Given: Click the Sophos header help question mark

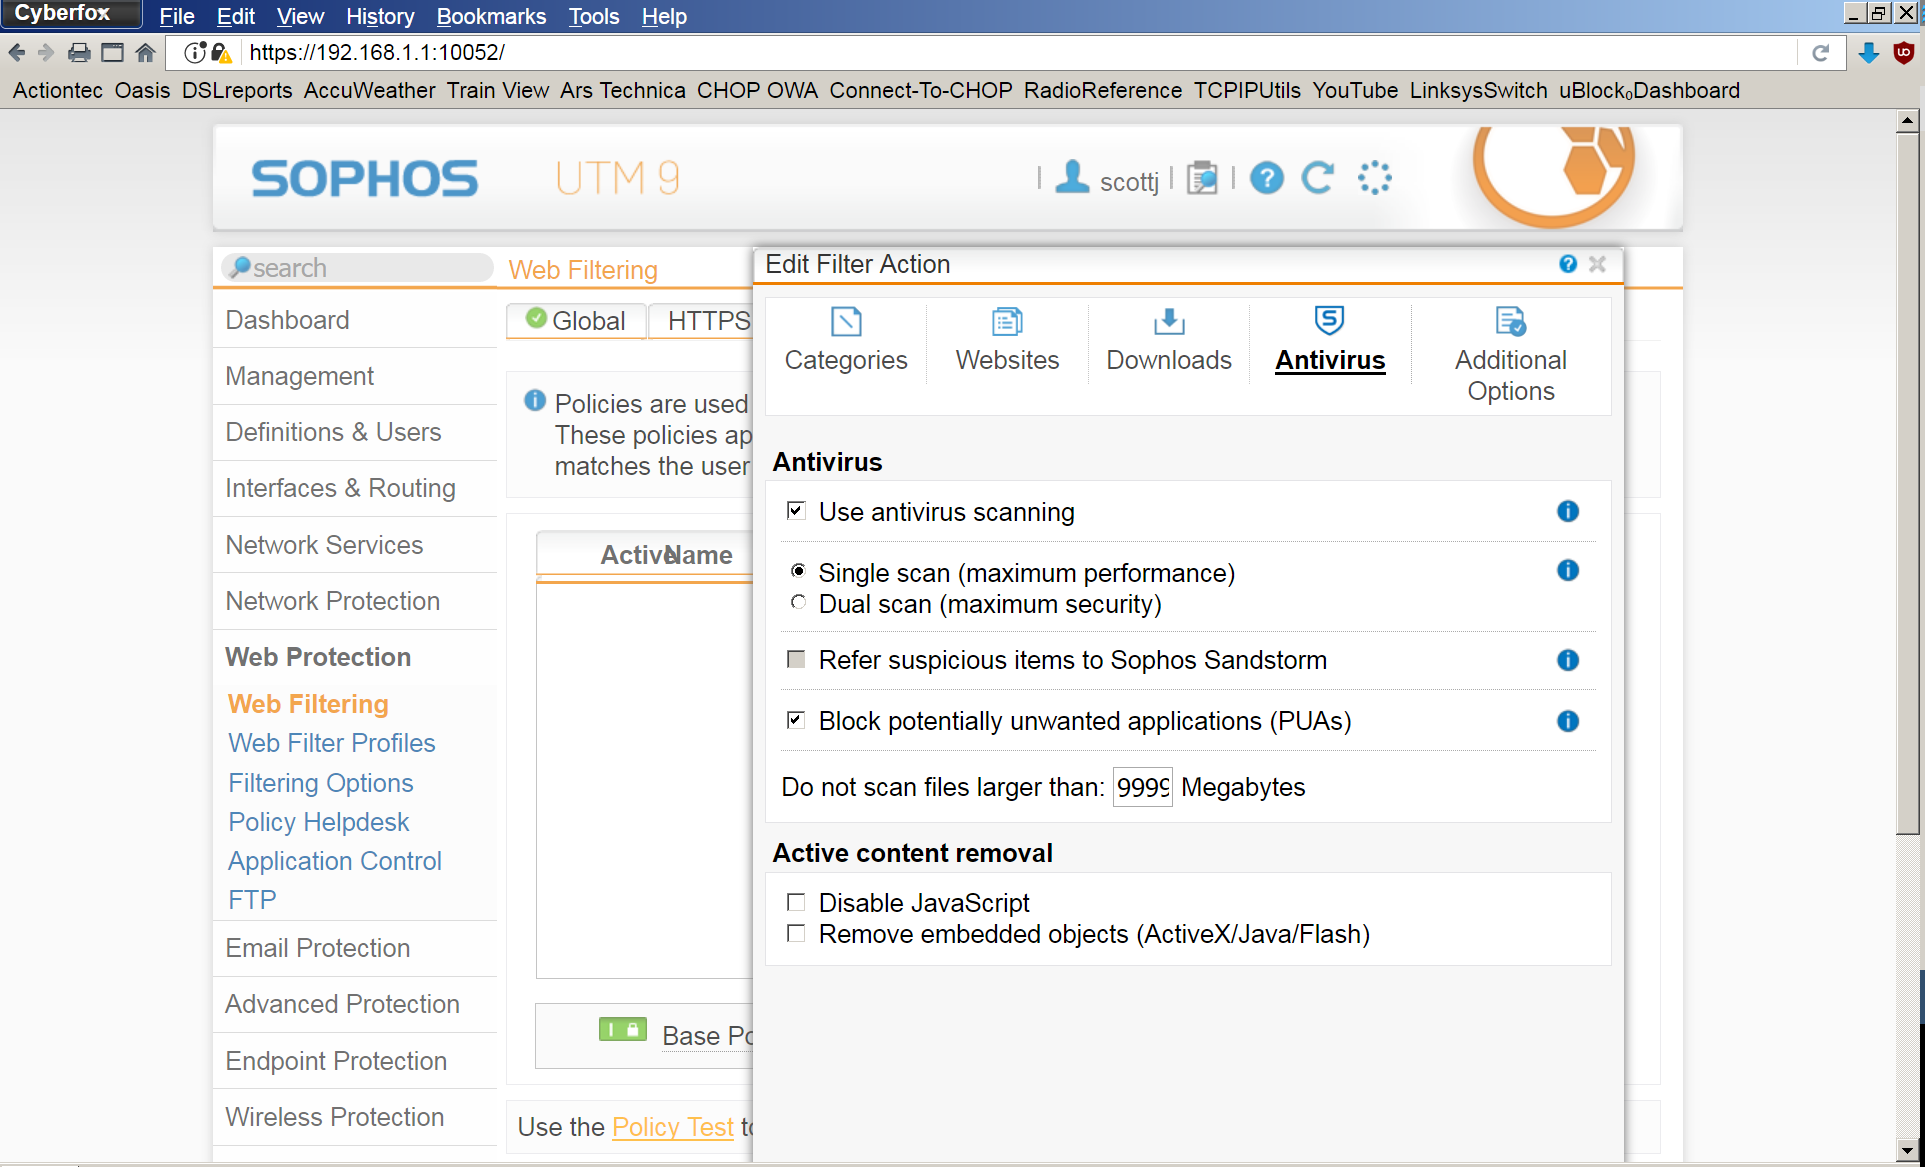Looking at the screenshot, I should coord(1267,178).
